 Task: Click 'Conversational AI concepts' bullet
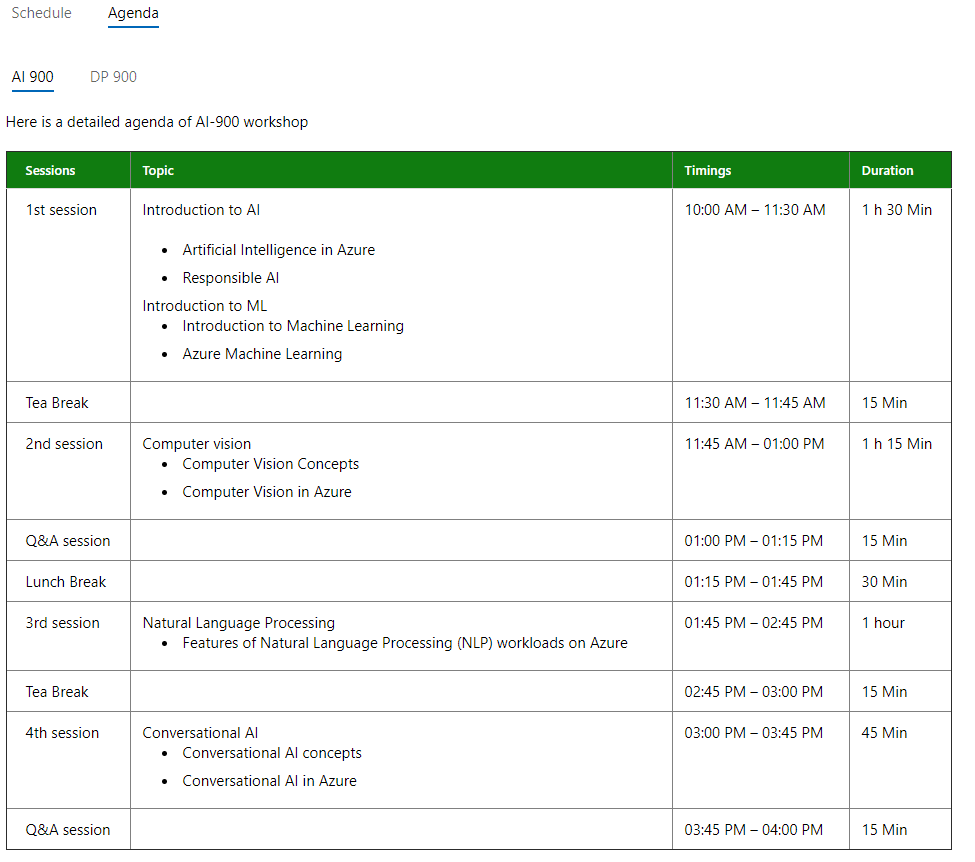tap(272, 753)
